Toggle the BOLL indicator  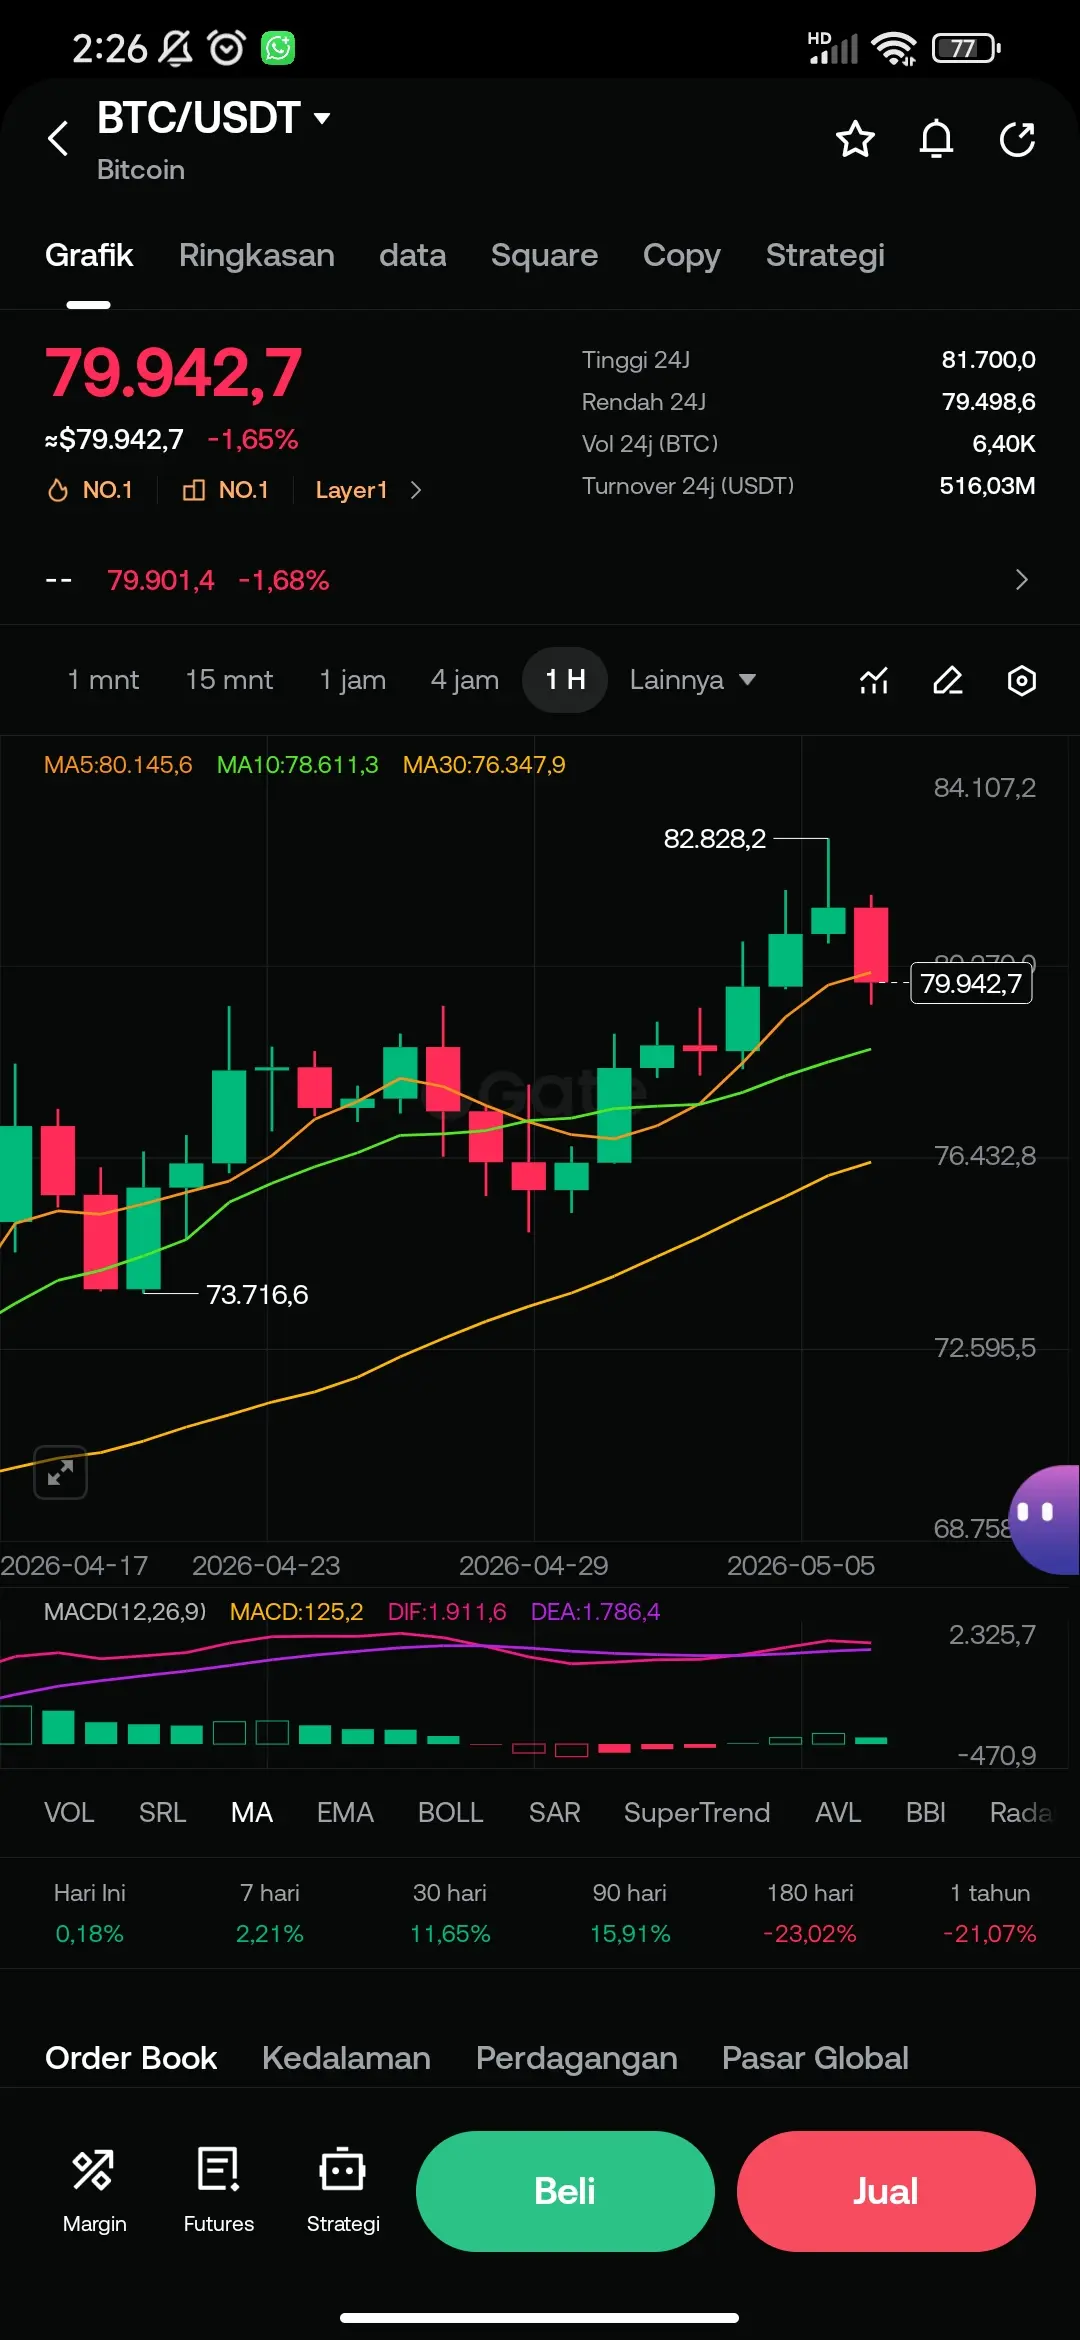coord(451,1813)
